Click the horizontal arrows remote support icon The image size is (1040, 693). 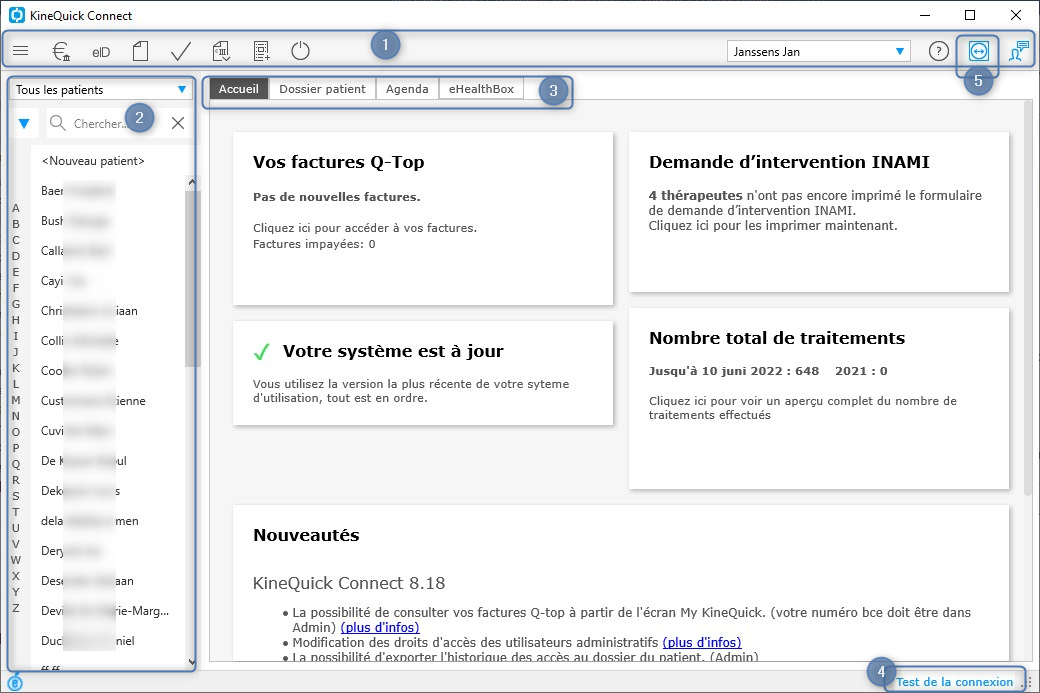coord(979,51)
